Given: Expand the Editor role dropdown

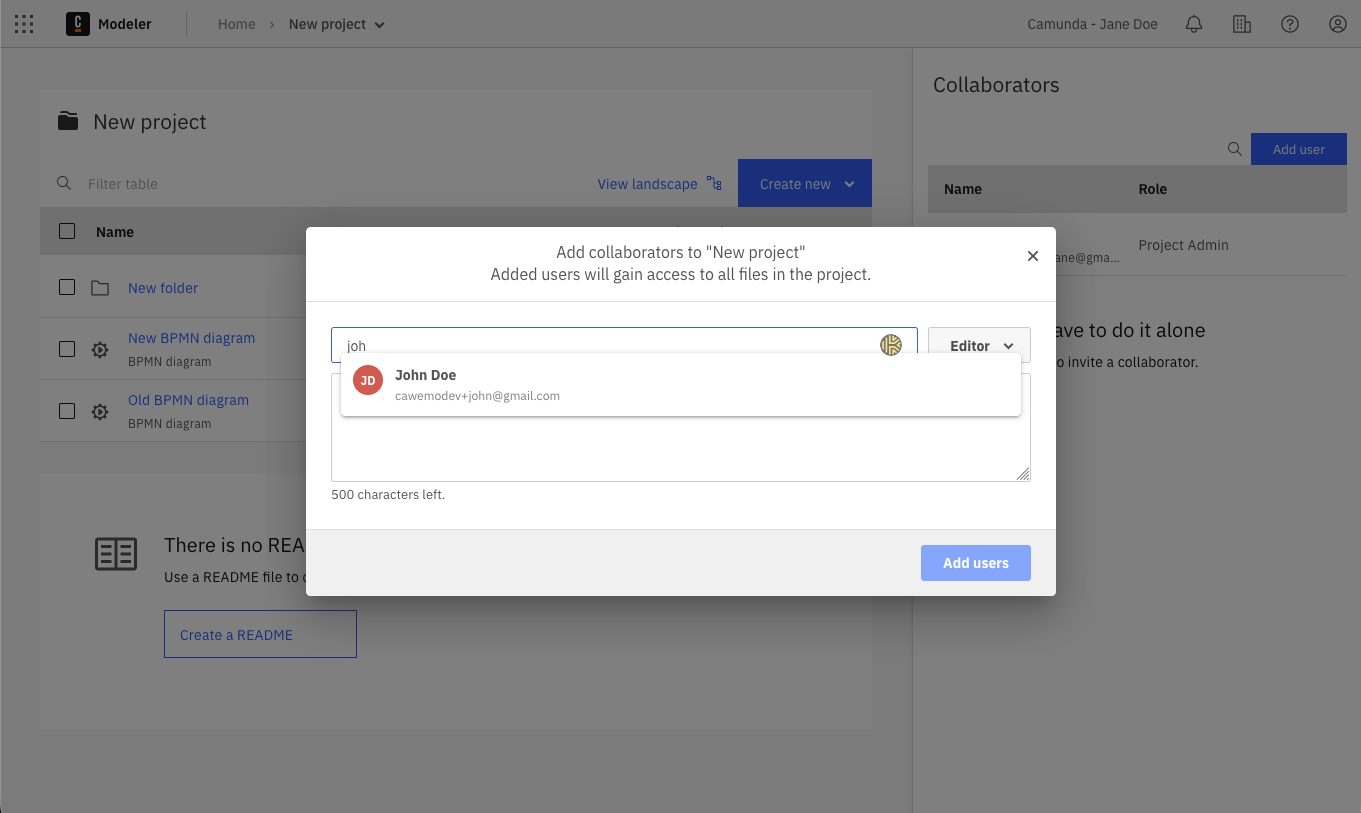Looking at the screenshot, I should click(978, 345).
